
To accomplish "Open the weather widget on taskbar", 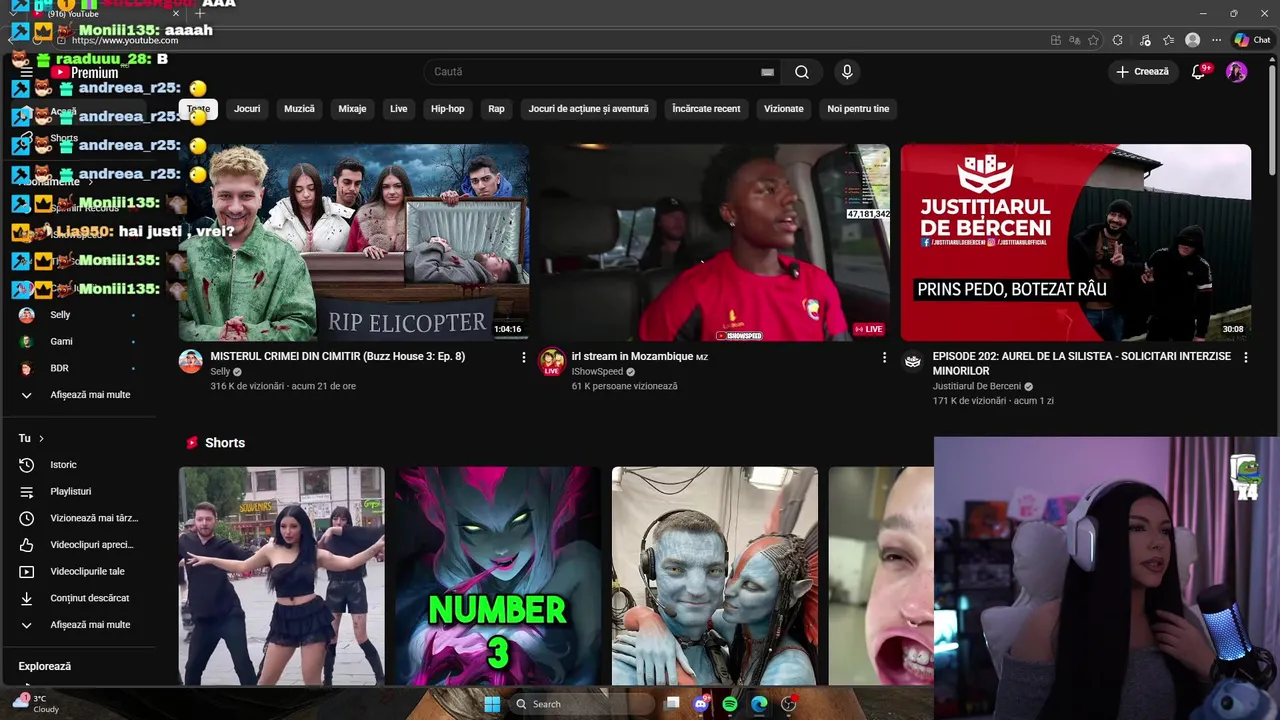I will 35,704.
